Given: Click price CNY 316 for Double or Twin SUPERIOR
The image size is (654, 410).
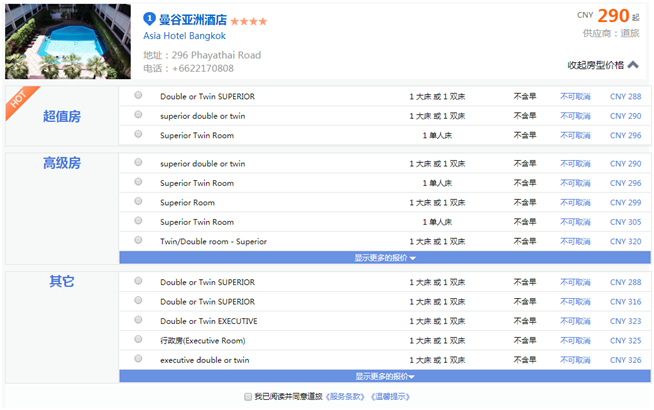Looking at the screenshot, I should pos(625,302).
